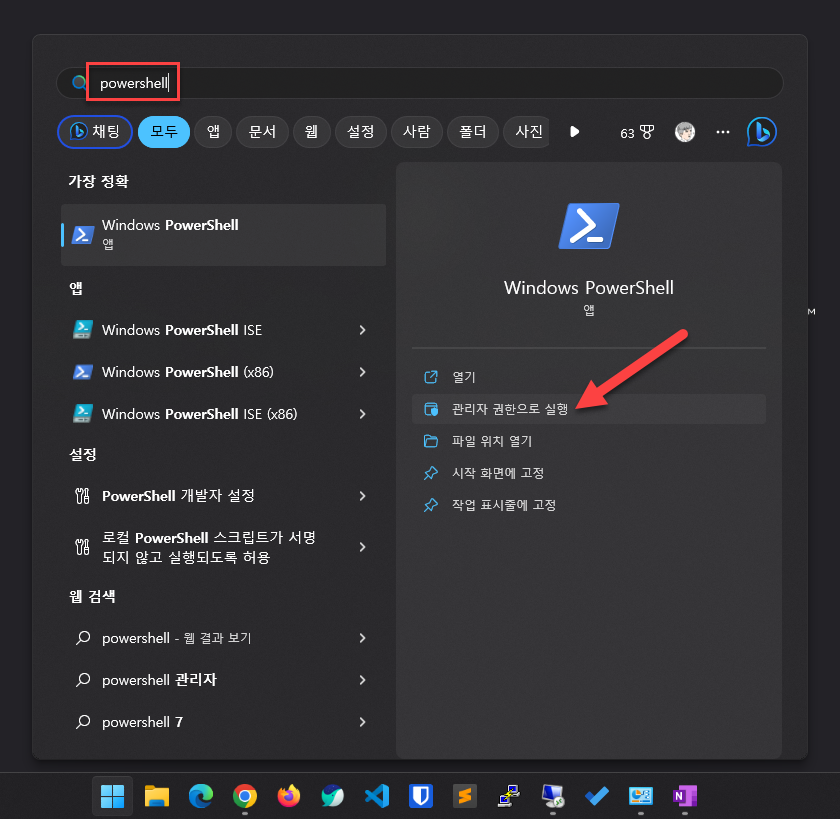Select the 모두 filter tab
840x819 pixels.
pos(164,132)
